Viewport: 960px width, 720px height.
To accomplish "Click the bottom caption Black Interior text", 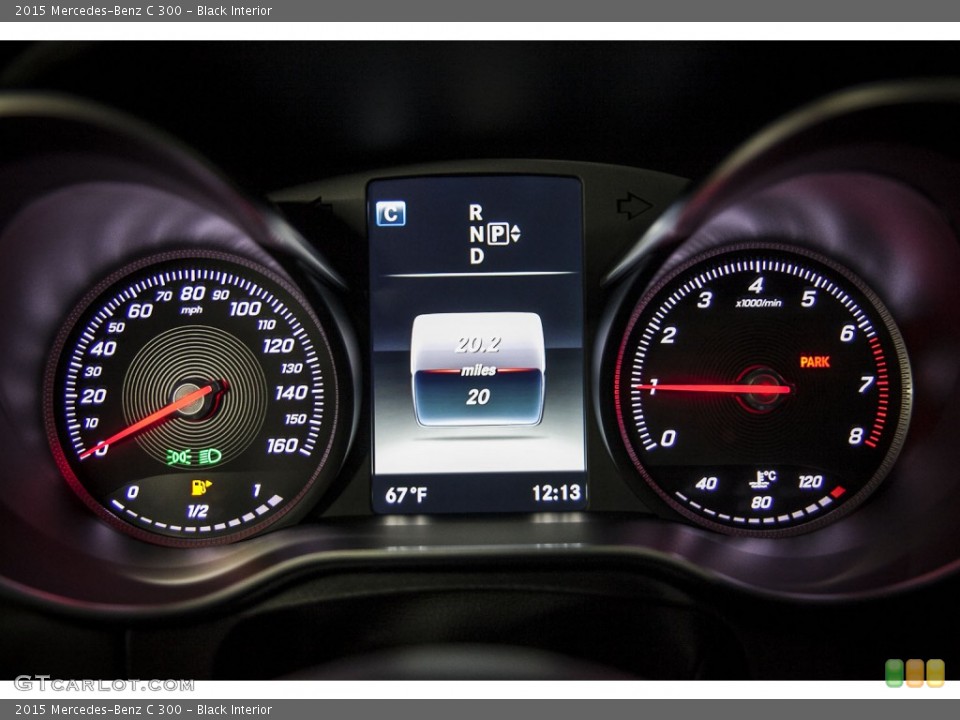I will [234, 710].
